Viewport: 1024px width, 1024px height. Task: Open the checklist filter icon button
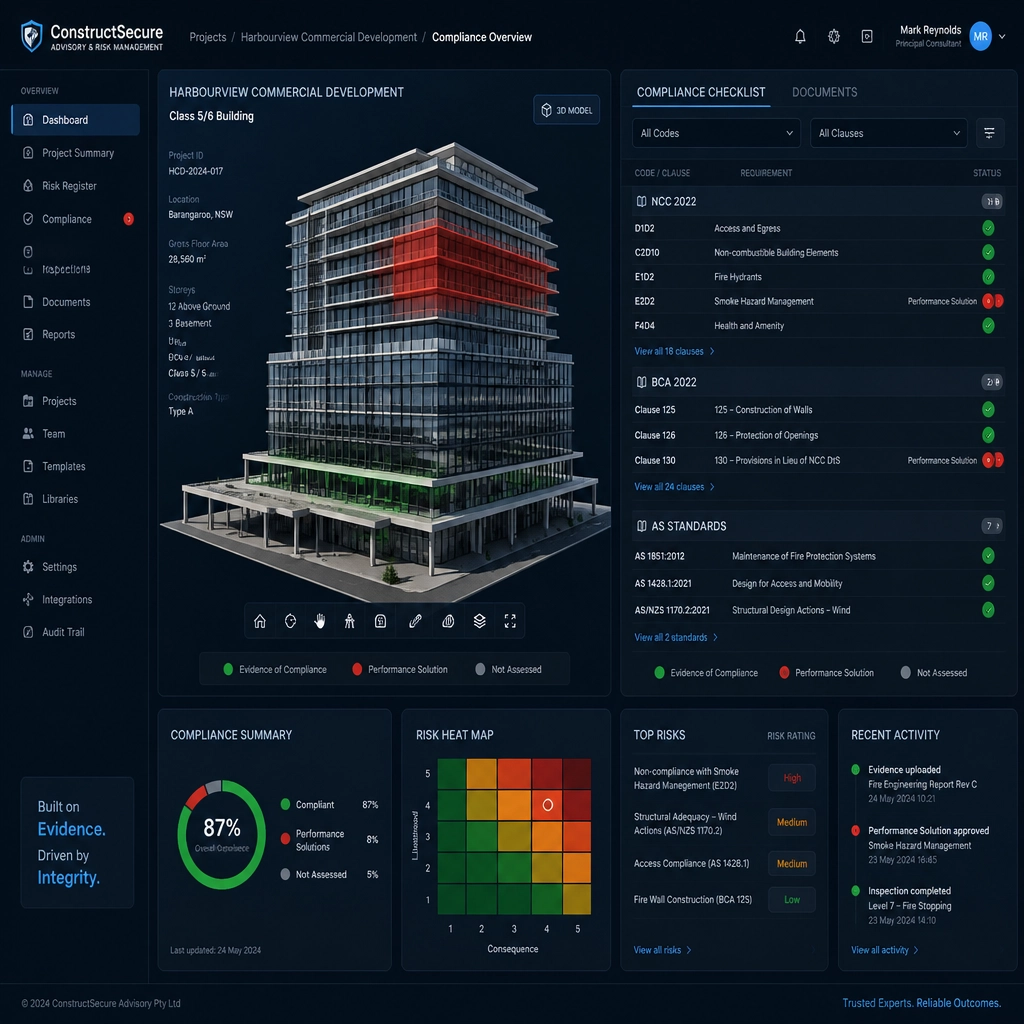coord(989,133)
